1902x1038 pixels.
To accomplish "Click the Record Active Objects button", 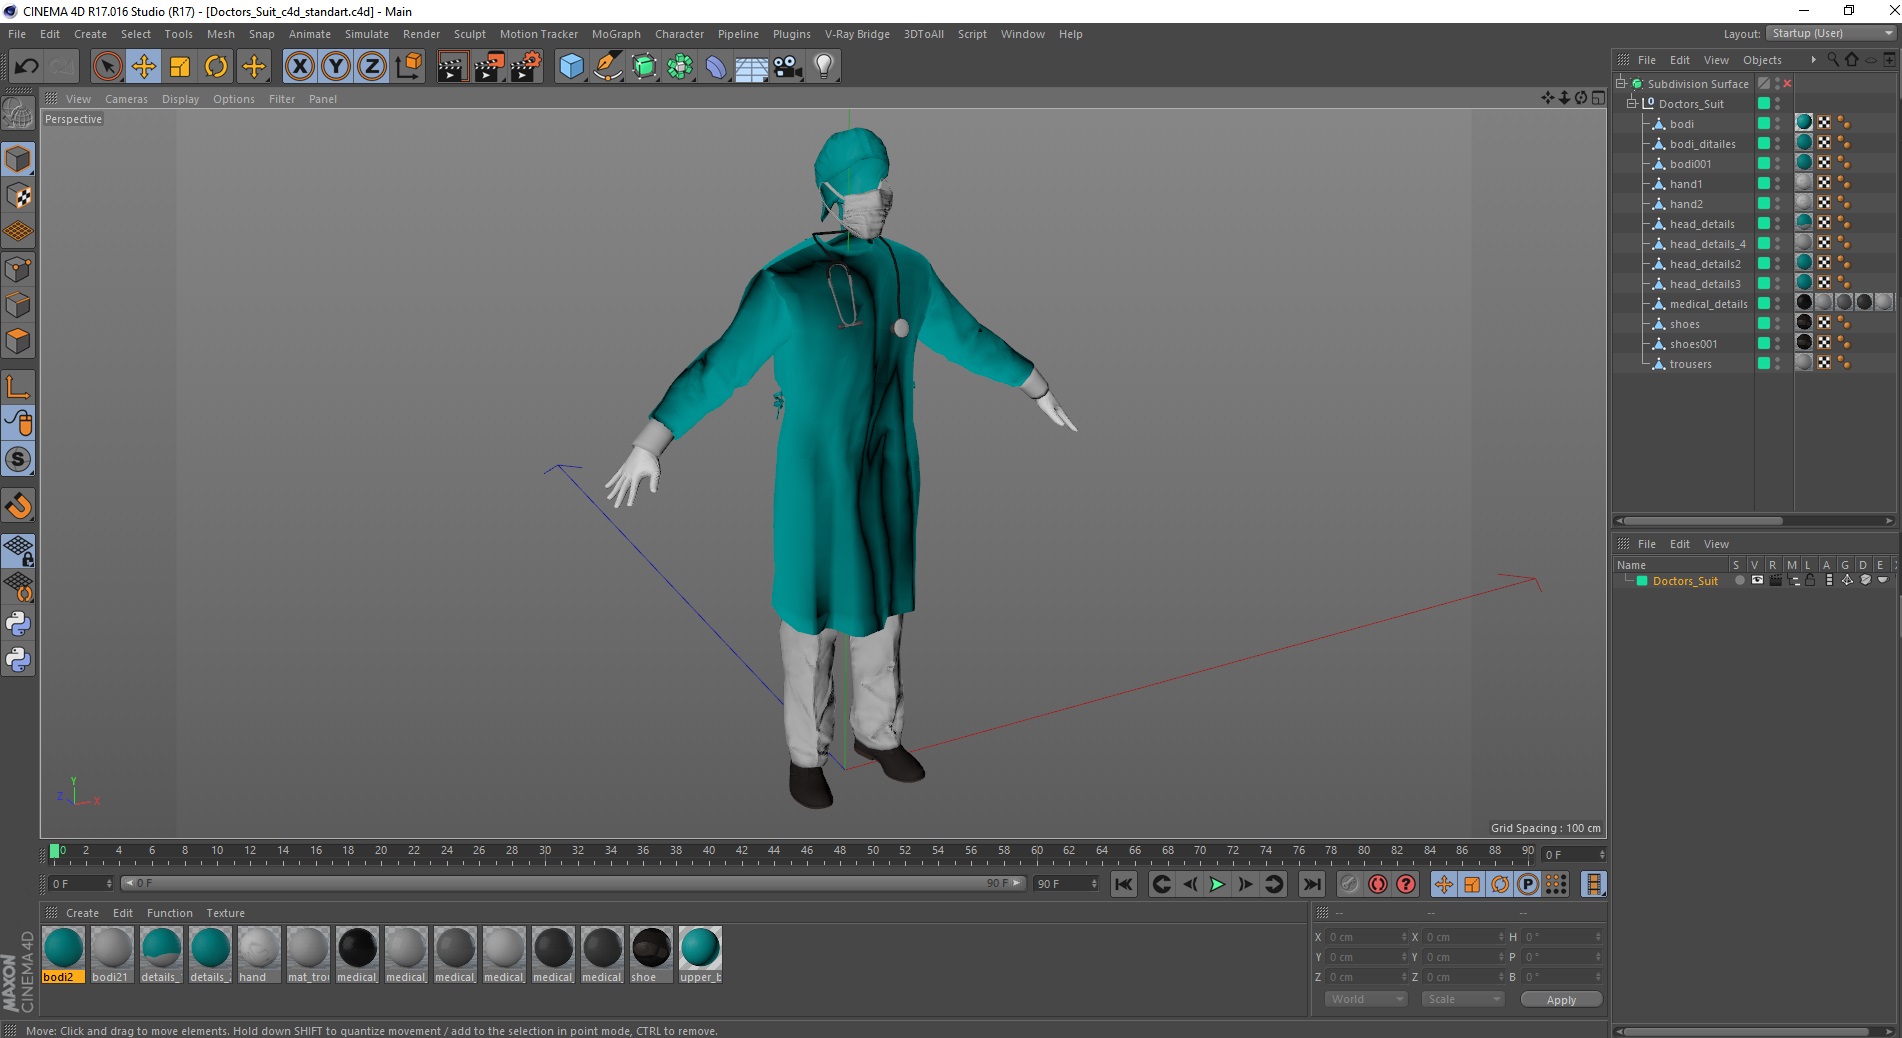I will (1350, 884).
